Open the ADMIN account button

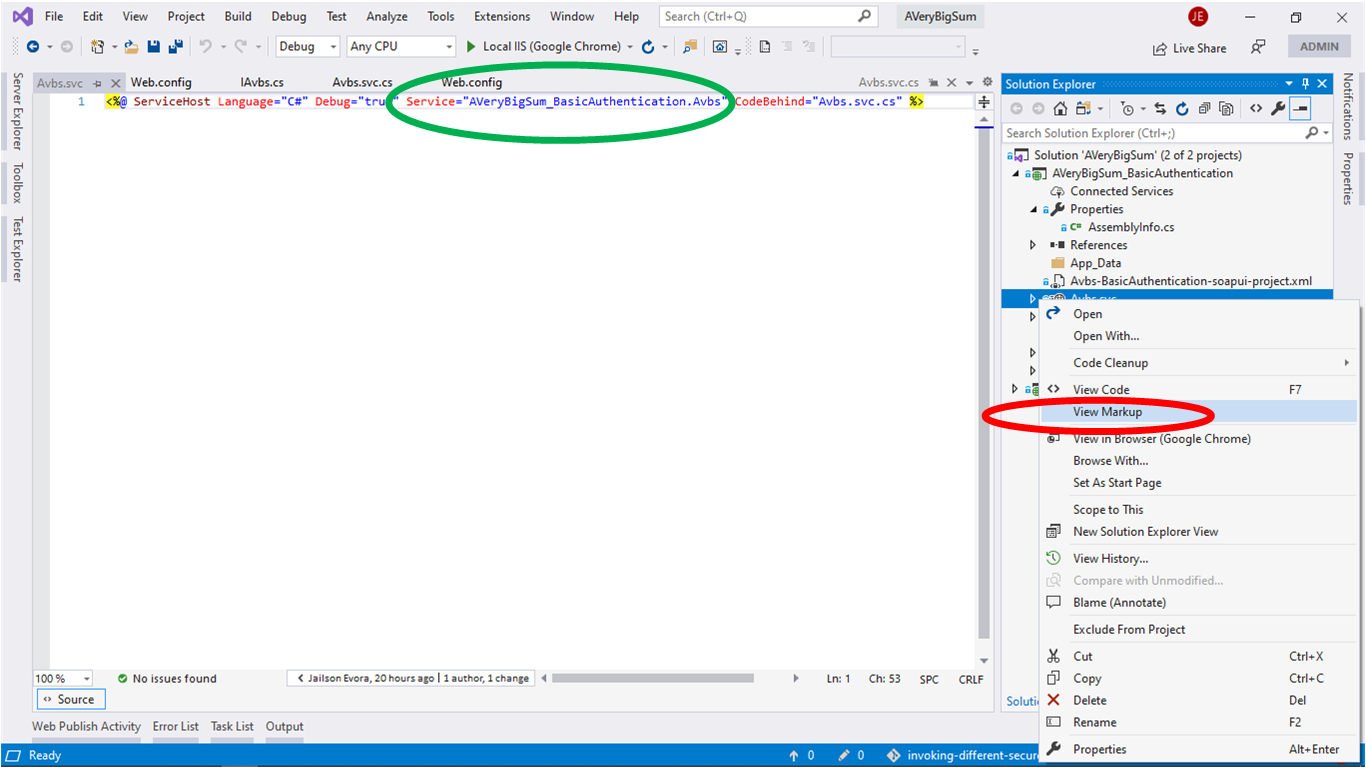(x=1318, y=46)
